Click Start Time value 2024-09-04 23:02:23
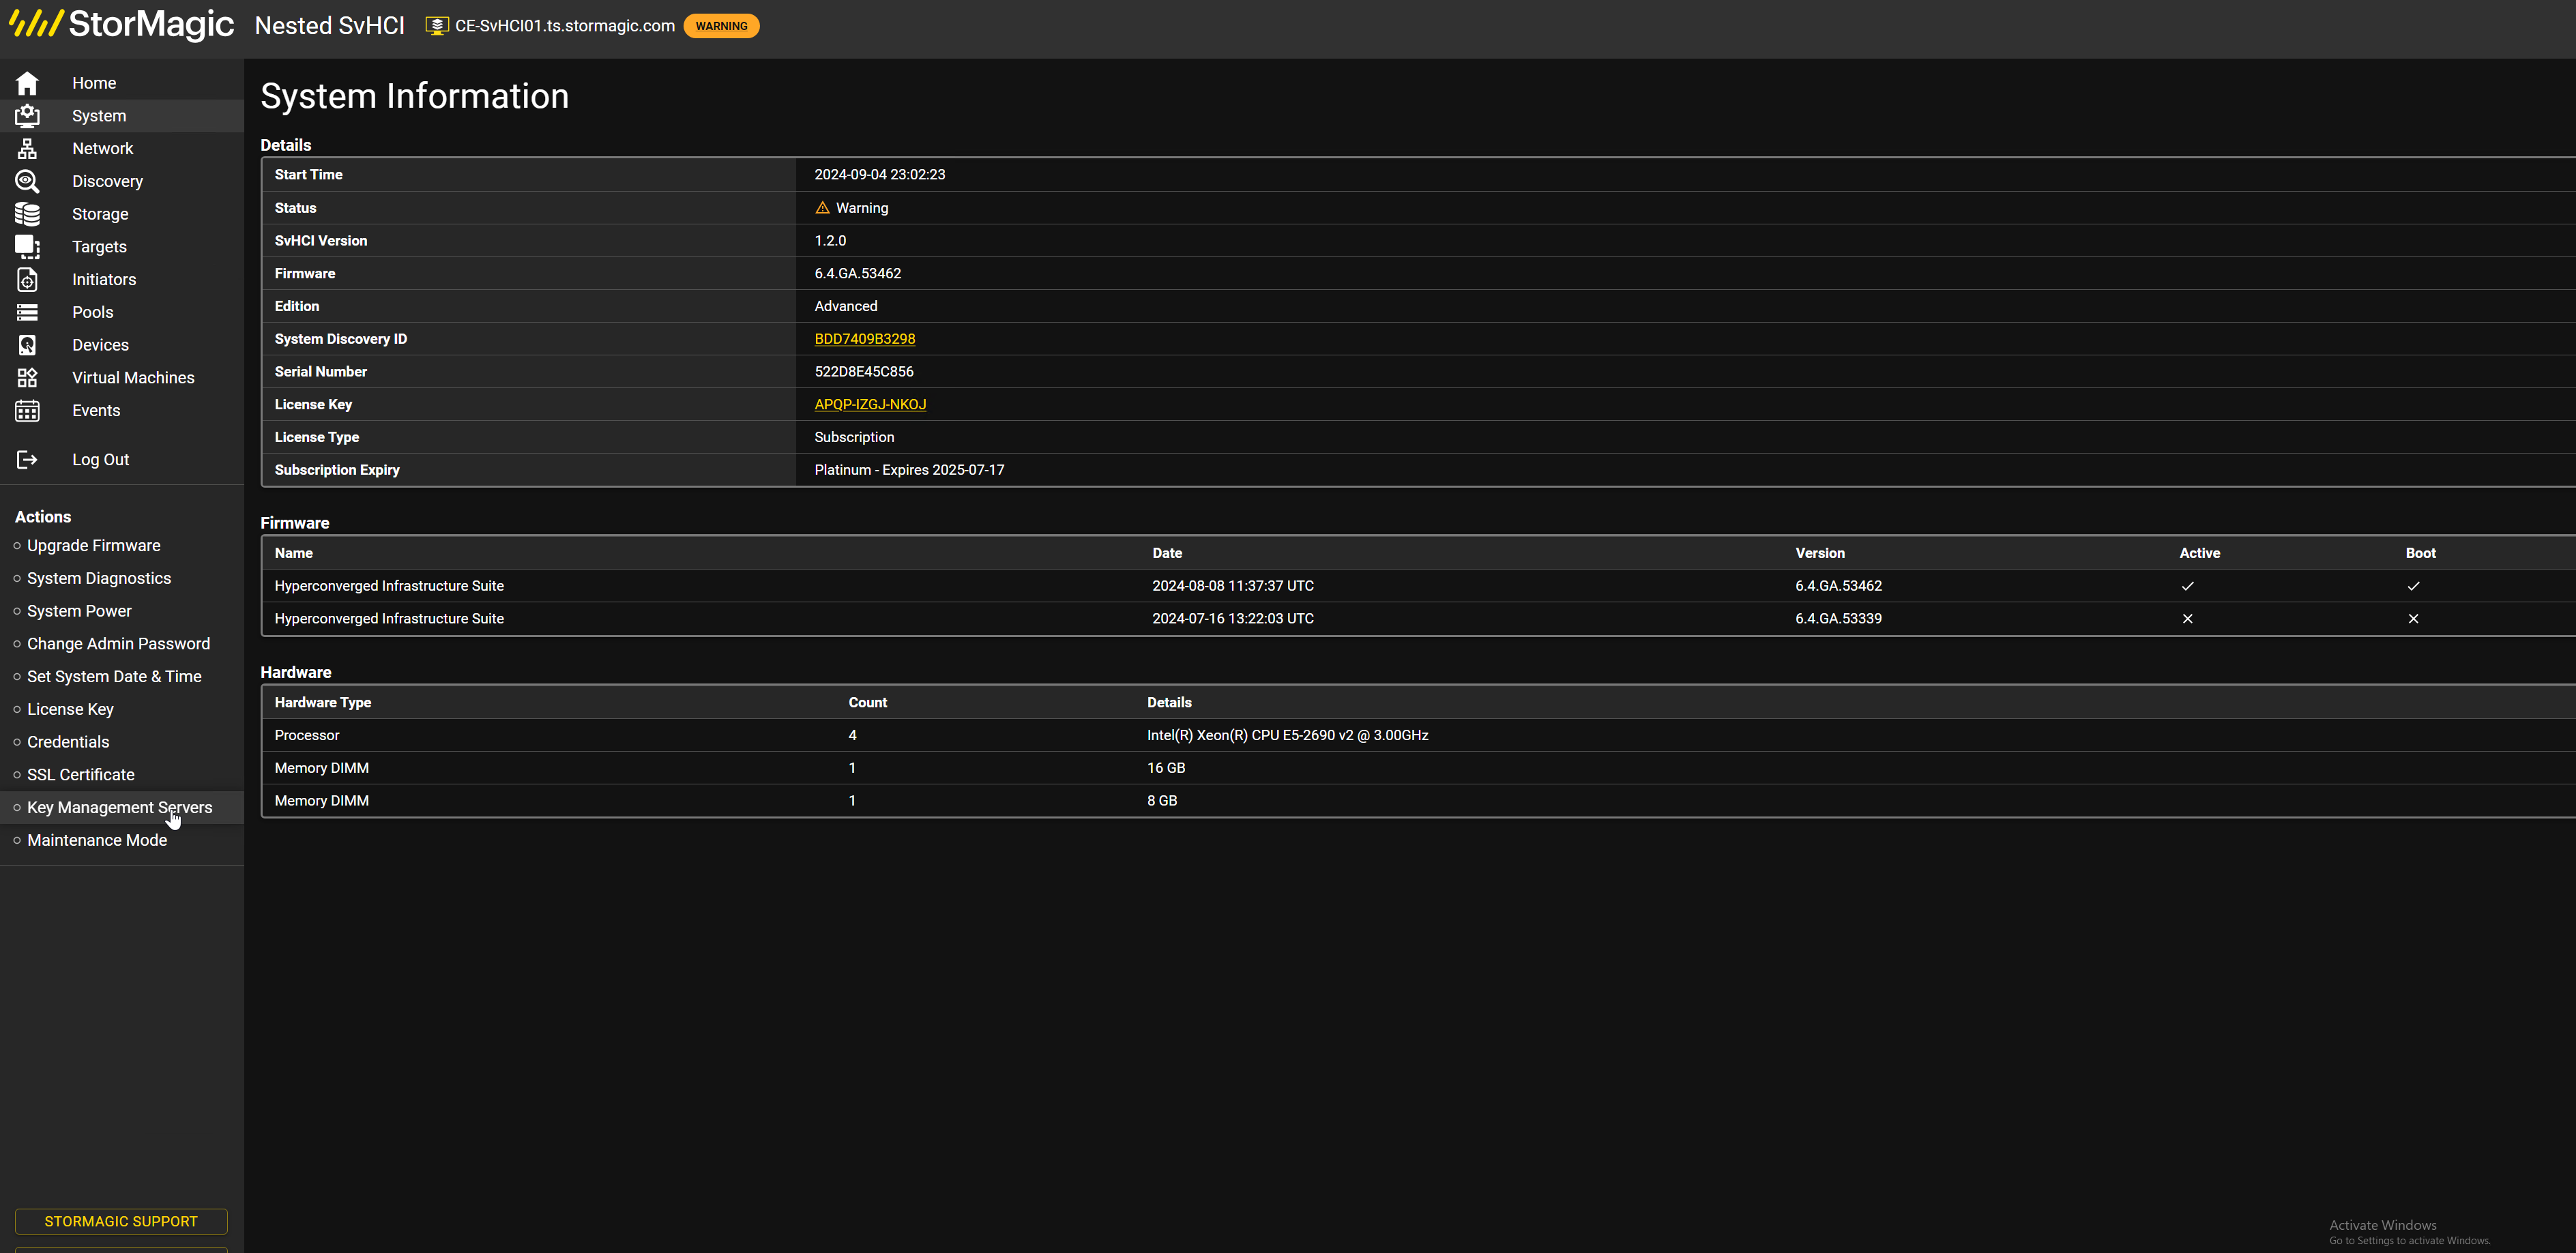This screenshot has width=2576, height=1253. tap(879, 175)
